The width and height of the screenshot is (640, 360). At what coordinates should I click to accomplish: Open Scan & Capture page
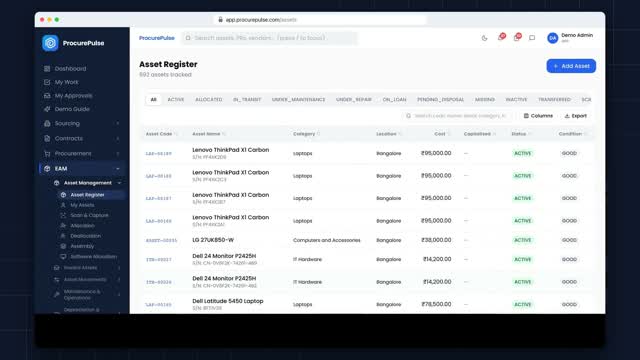(89, 215)
